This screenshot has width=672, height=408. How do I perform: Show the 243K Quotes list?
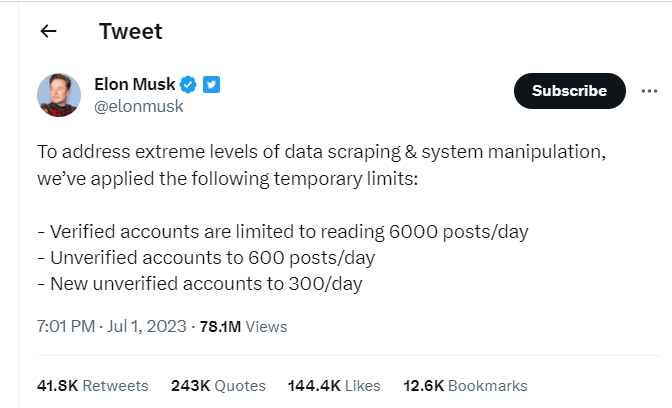pyautogui.click(x=218, y=386)
